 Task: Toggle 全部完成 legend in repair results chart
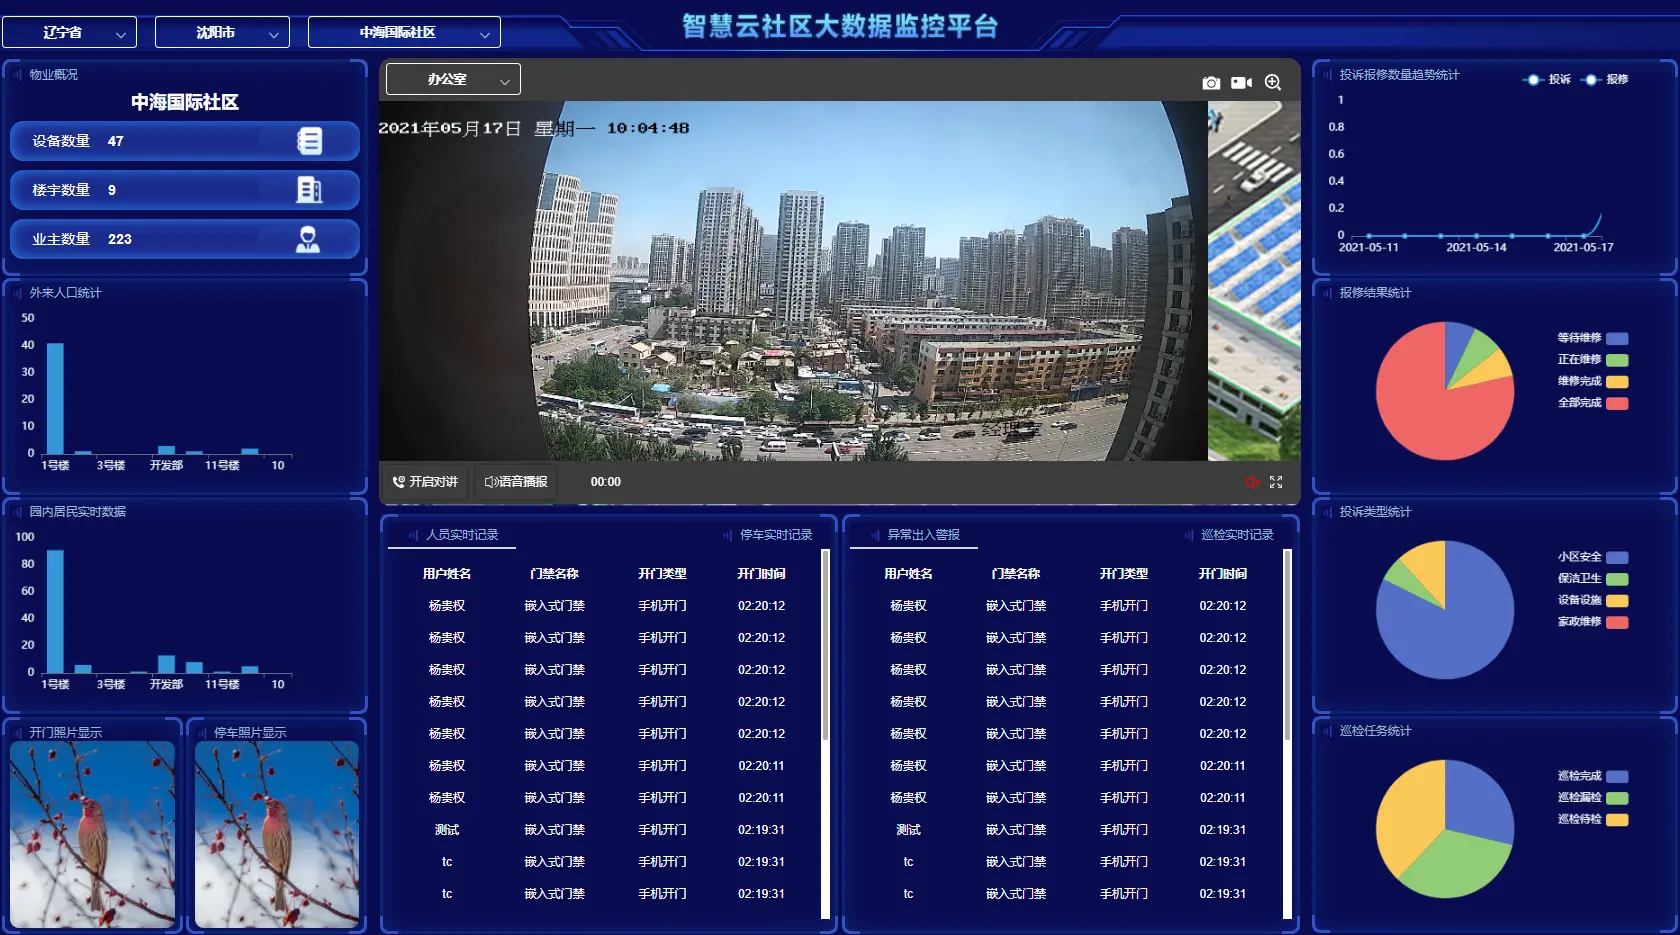coord(1592,403)
